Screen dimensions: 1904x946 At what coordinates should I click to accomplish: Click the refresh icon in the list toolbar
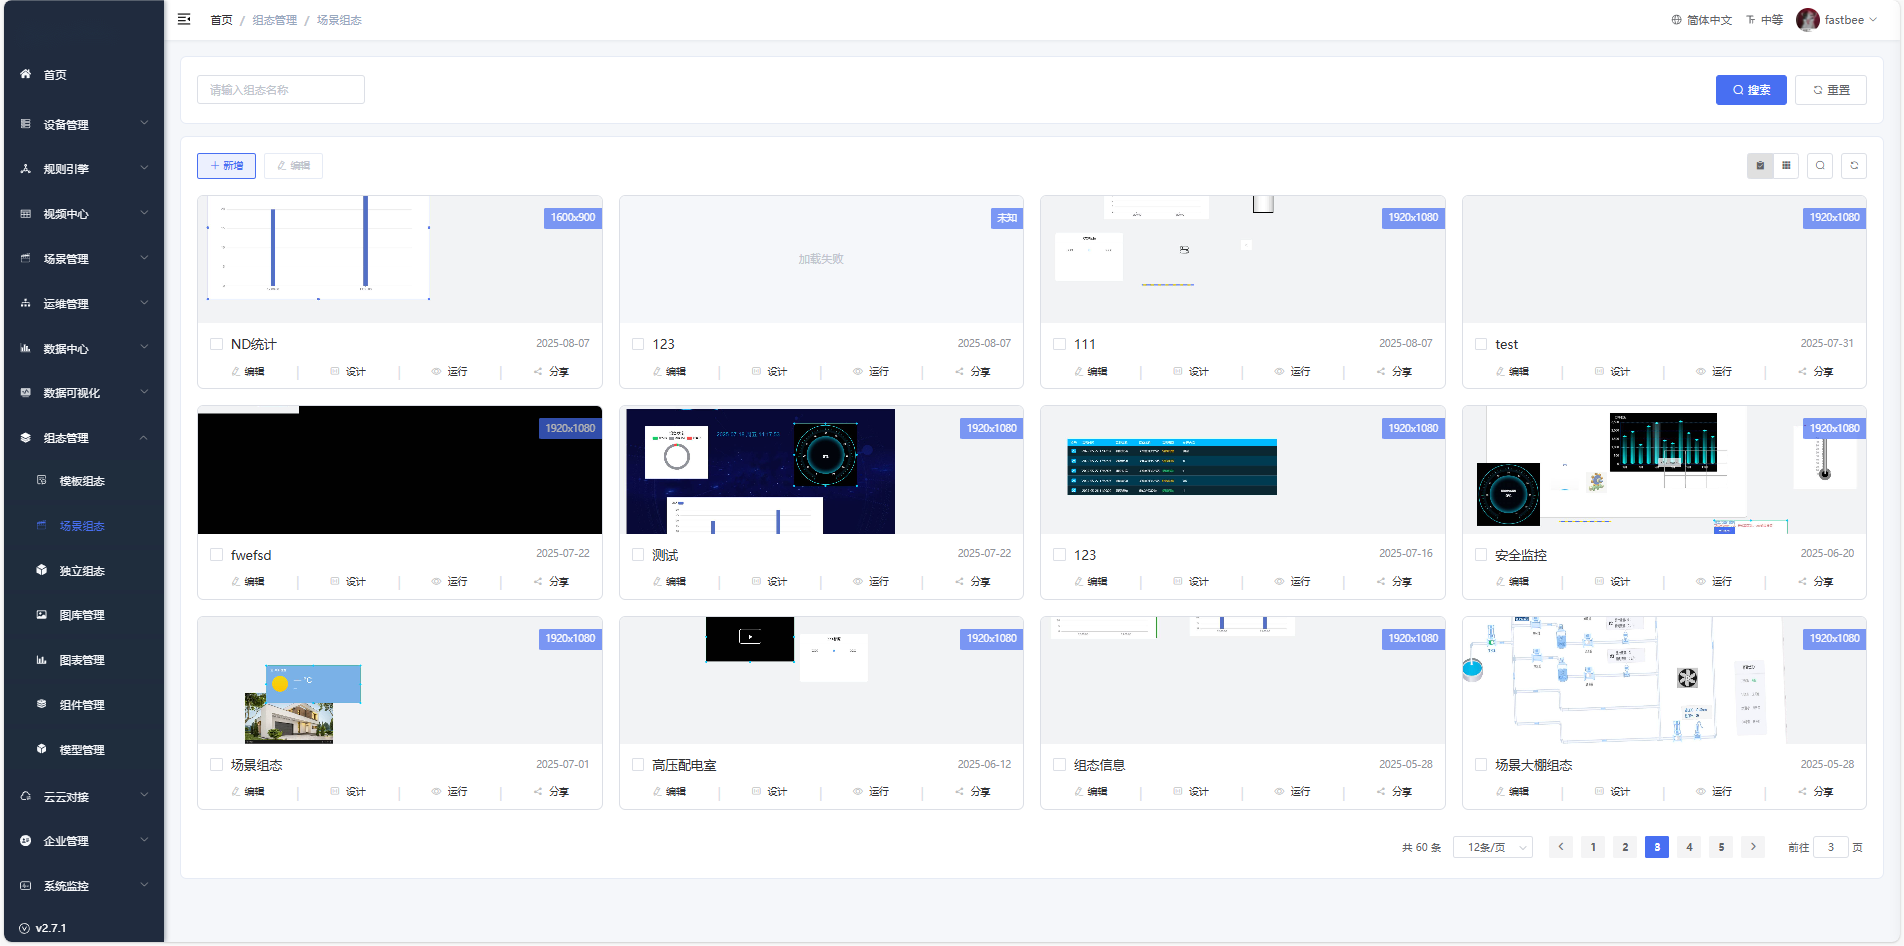tap(1853, 166)
